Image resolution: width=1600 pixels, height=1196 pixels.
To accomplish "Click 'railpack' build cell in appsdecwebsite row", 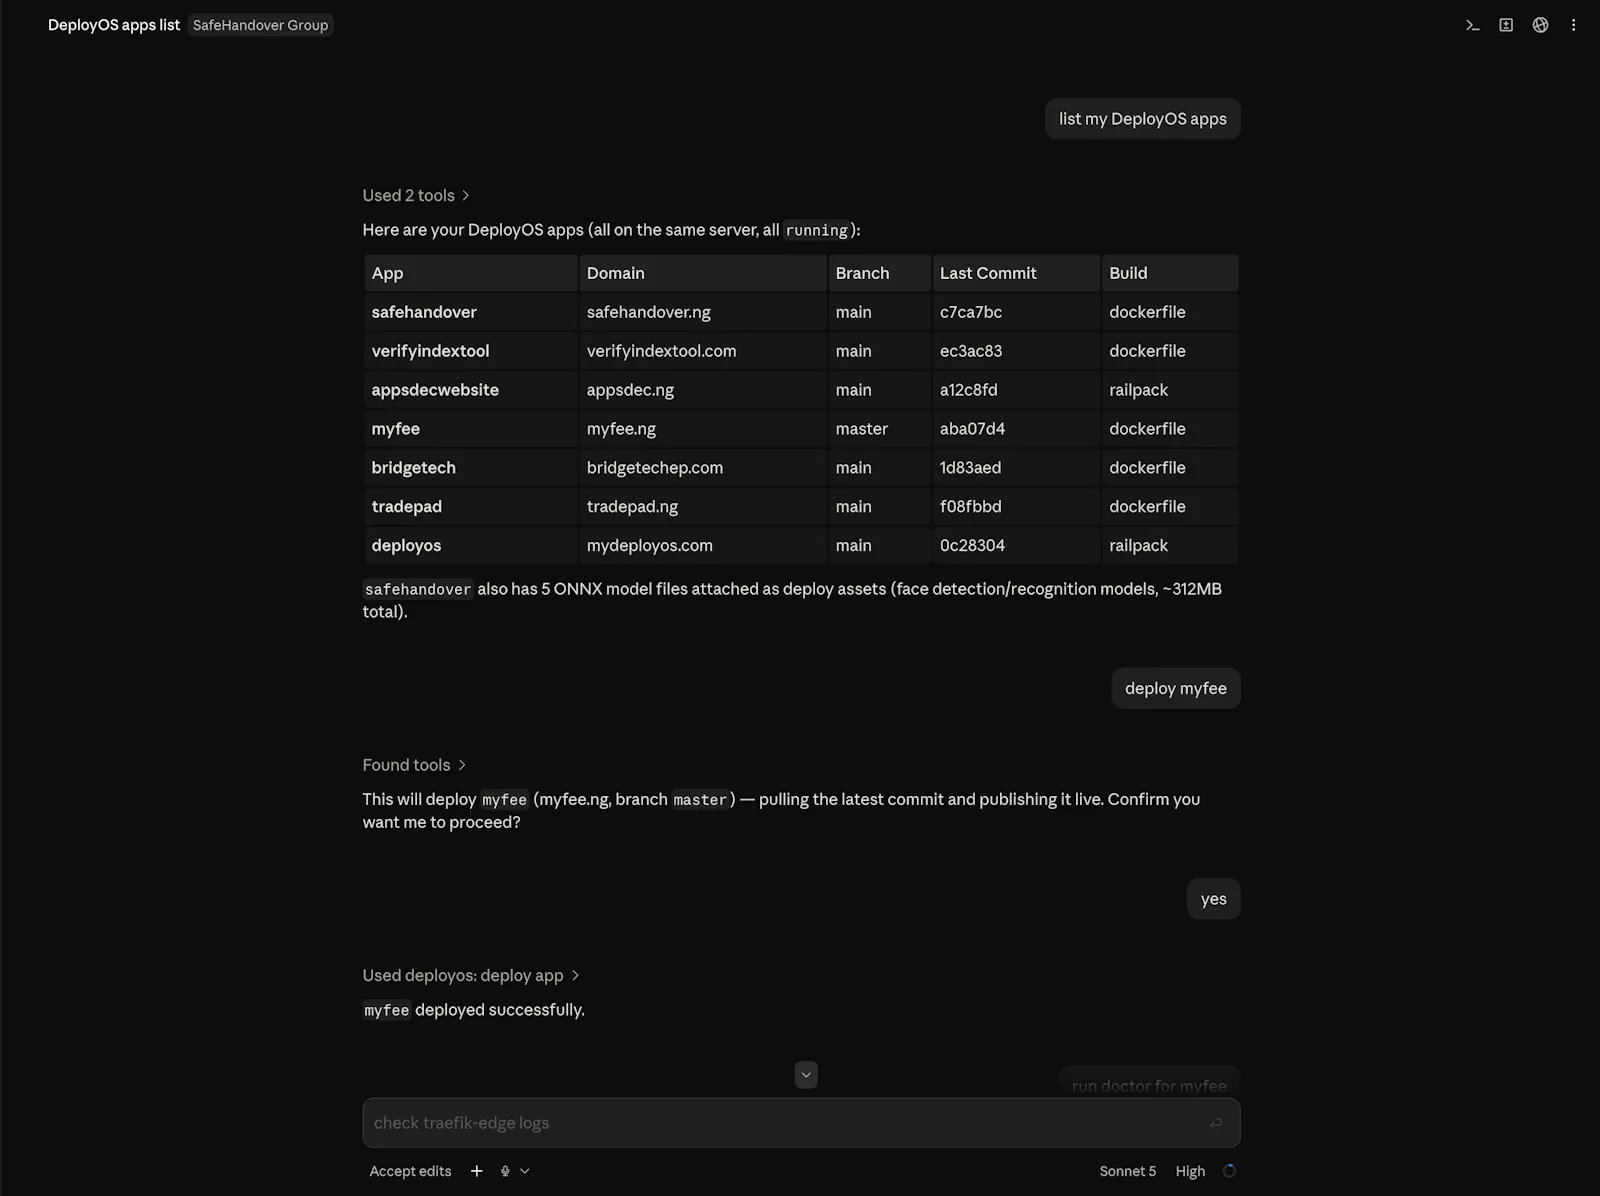I will [x=1170, y=390].
